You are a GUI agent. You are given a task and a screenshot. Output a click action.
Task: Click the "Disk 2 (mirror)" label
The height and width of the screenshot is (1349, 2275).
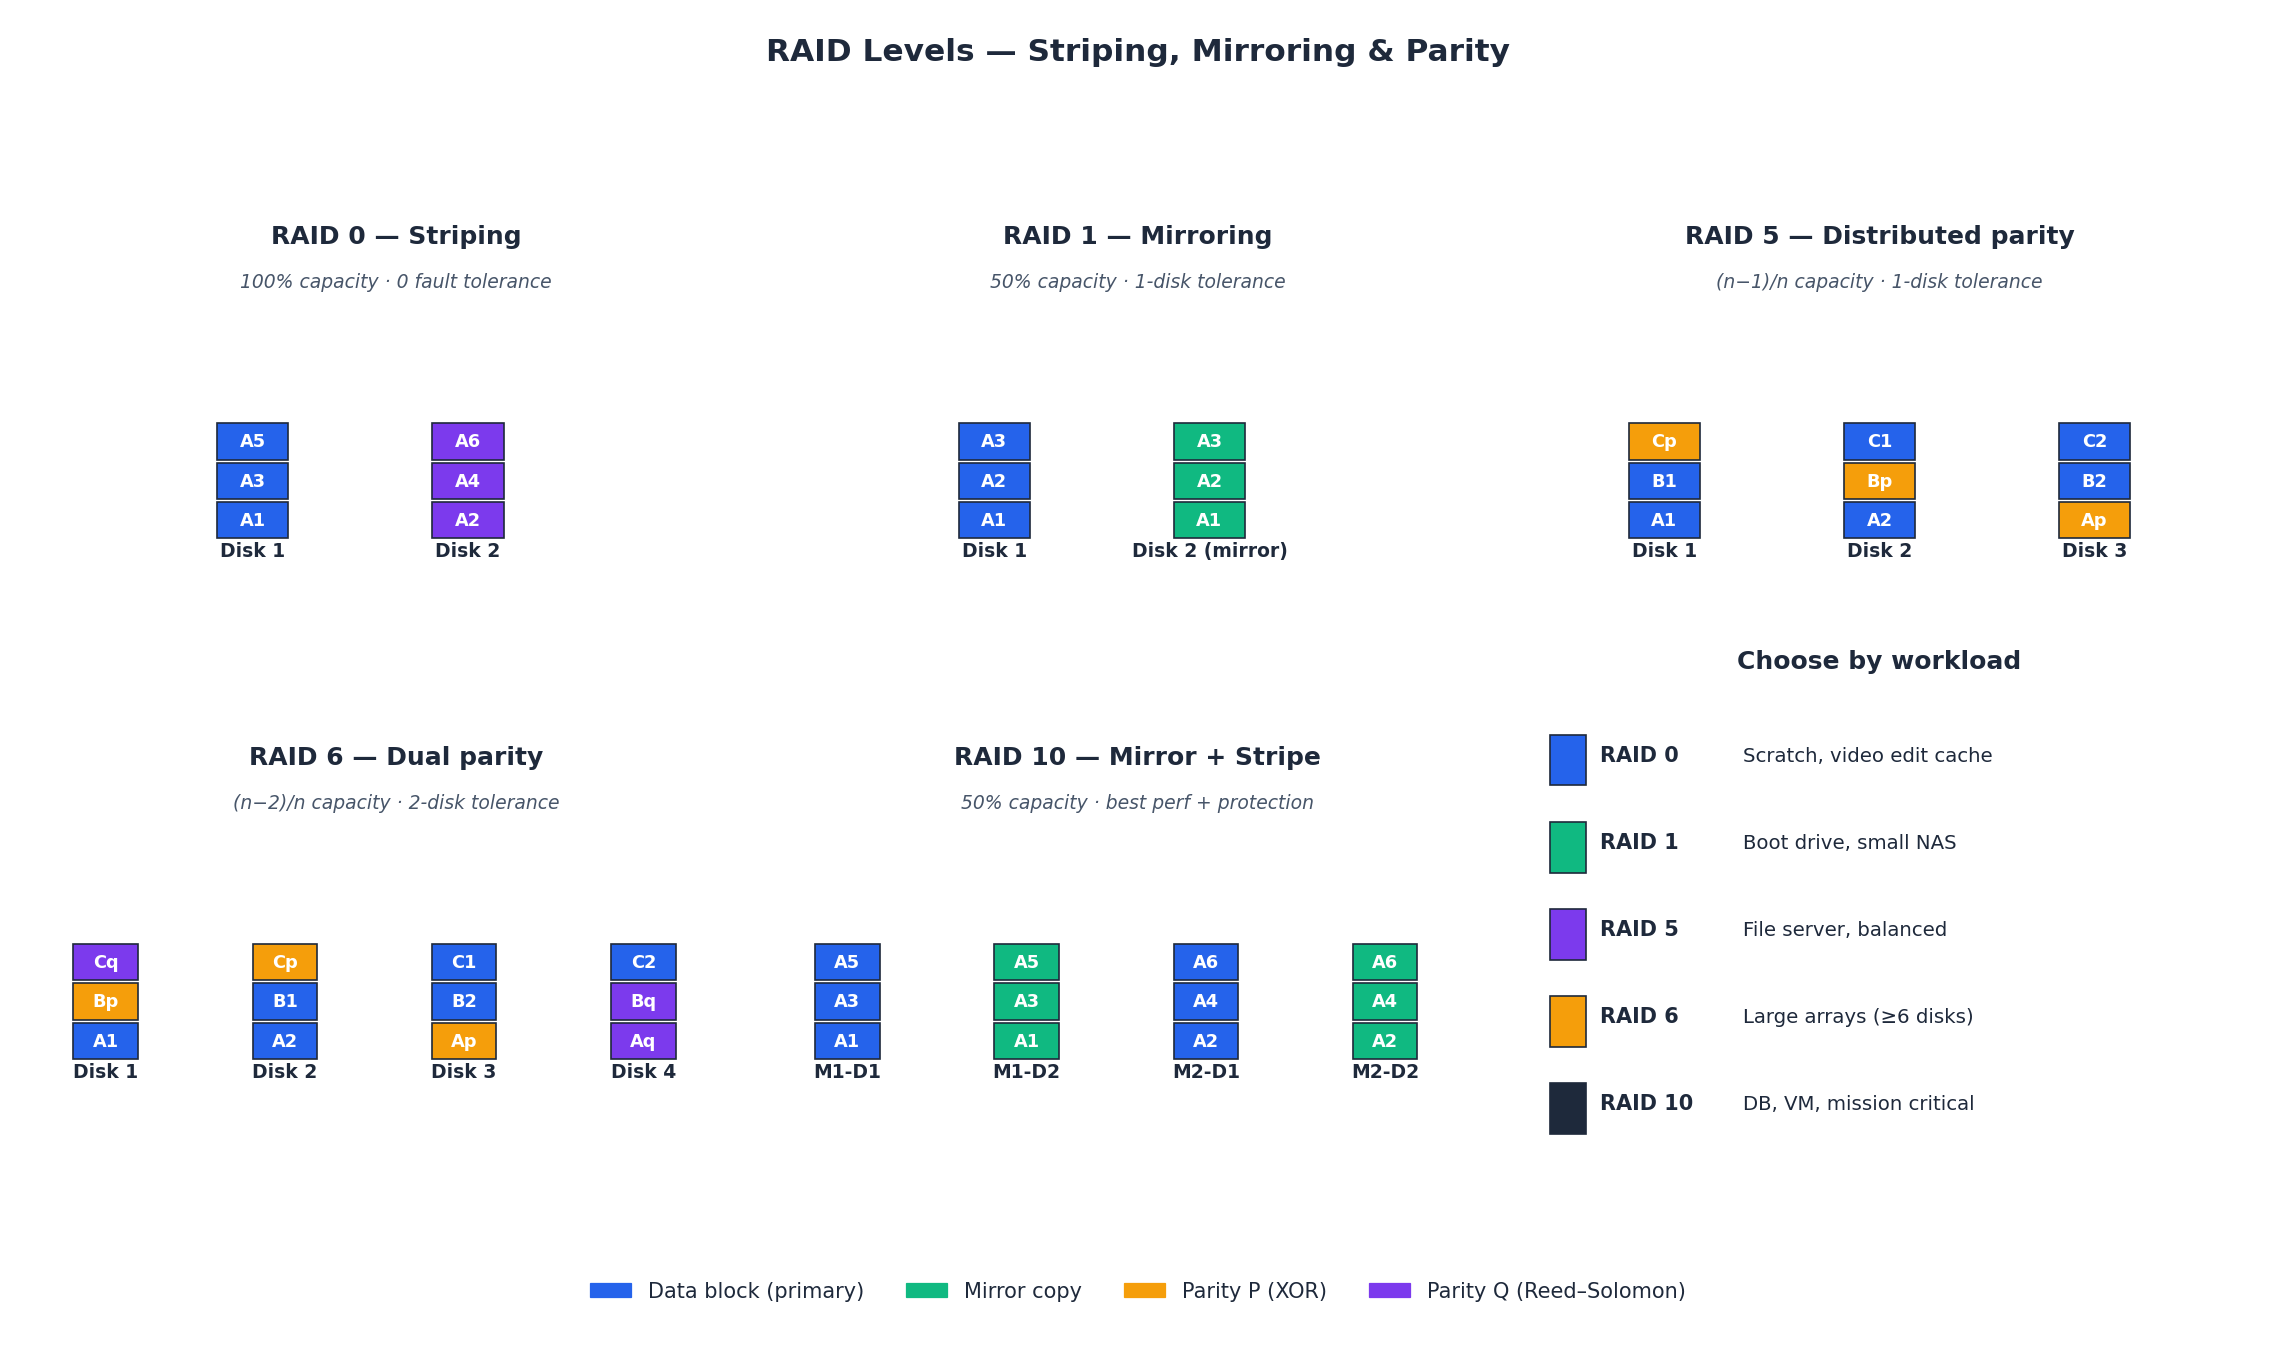click(1209, 551)
